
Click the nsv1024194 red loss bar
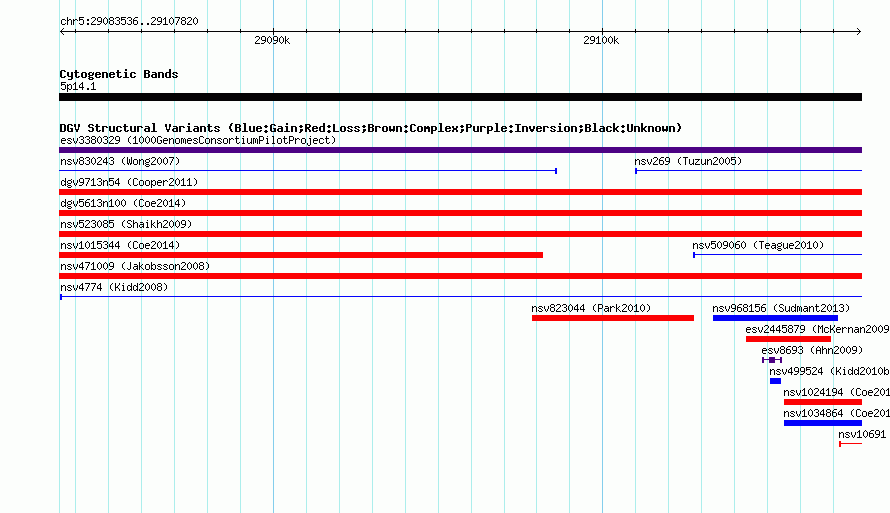pyautogui.click(x=823, y=402)
